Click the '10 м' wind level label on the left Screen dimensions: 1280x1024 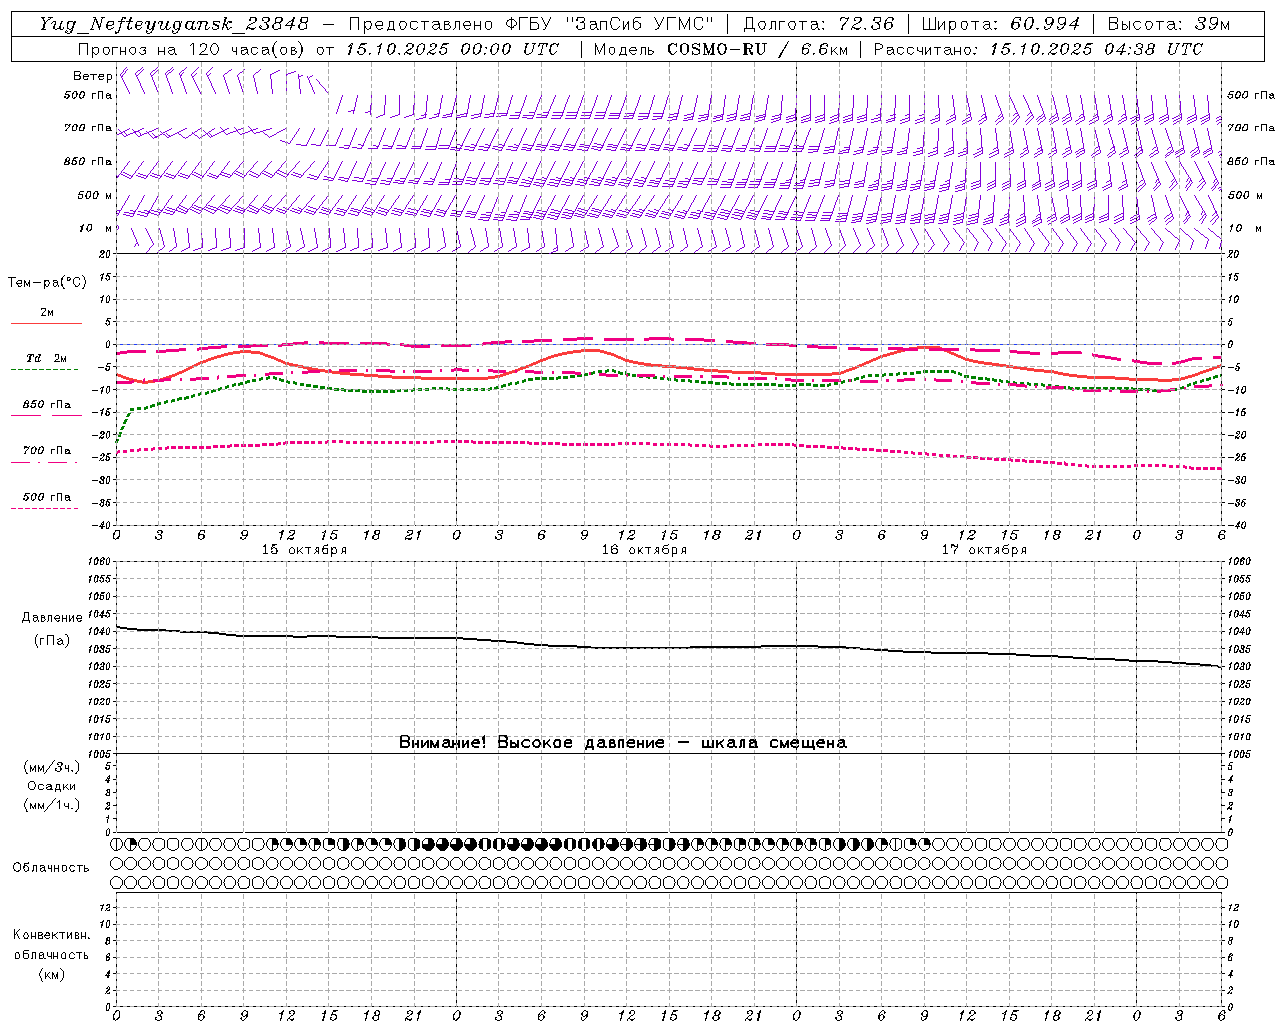tap(97, 228)
